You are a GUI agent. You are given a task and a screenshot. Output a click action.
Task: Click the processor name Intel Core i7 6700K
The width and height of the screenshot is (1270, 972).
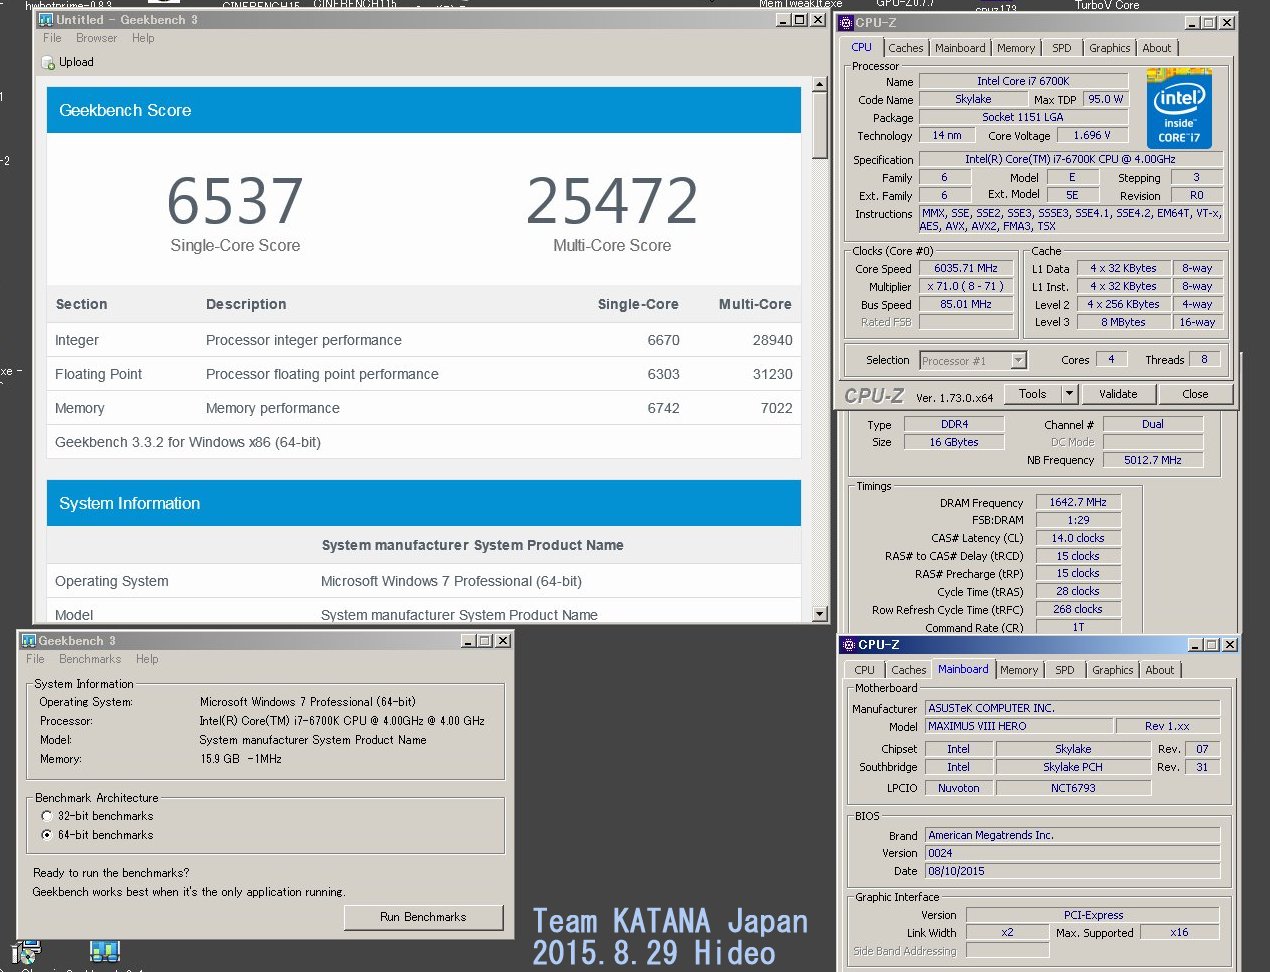(x=1023, y=82)
